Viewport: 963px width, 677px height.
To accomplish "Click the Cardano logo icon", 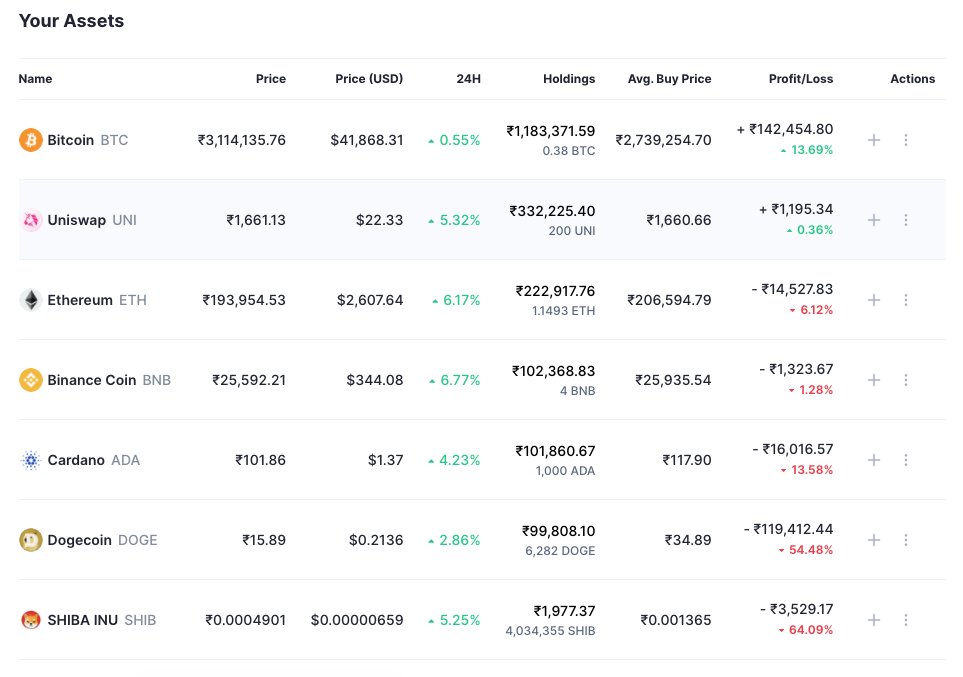I will (31, 460).
